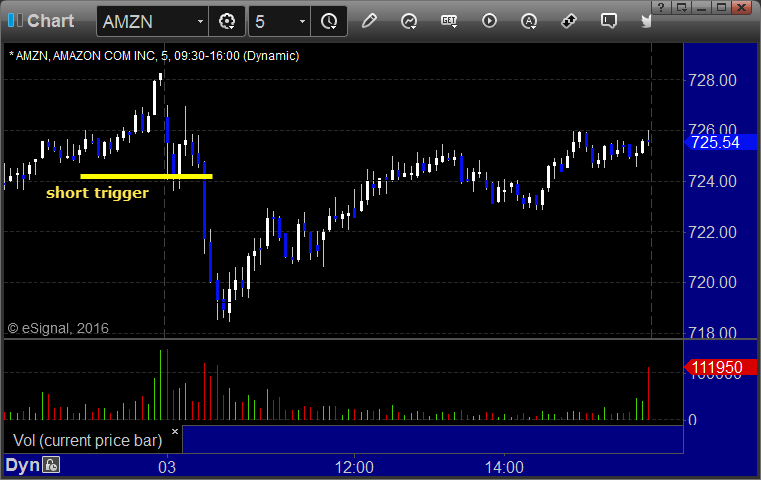Image resolution: width=761 pixels, height=480 pixels.
Task: Open the help question mark button
Action: point(661,7)
